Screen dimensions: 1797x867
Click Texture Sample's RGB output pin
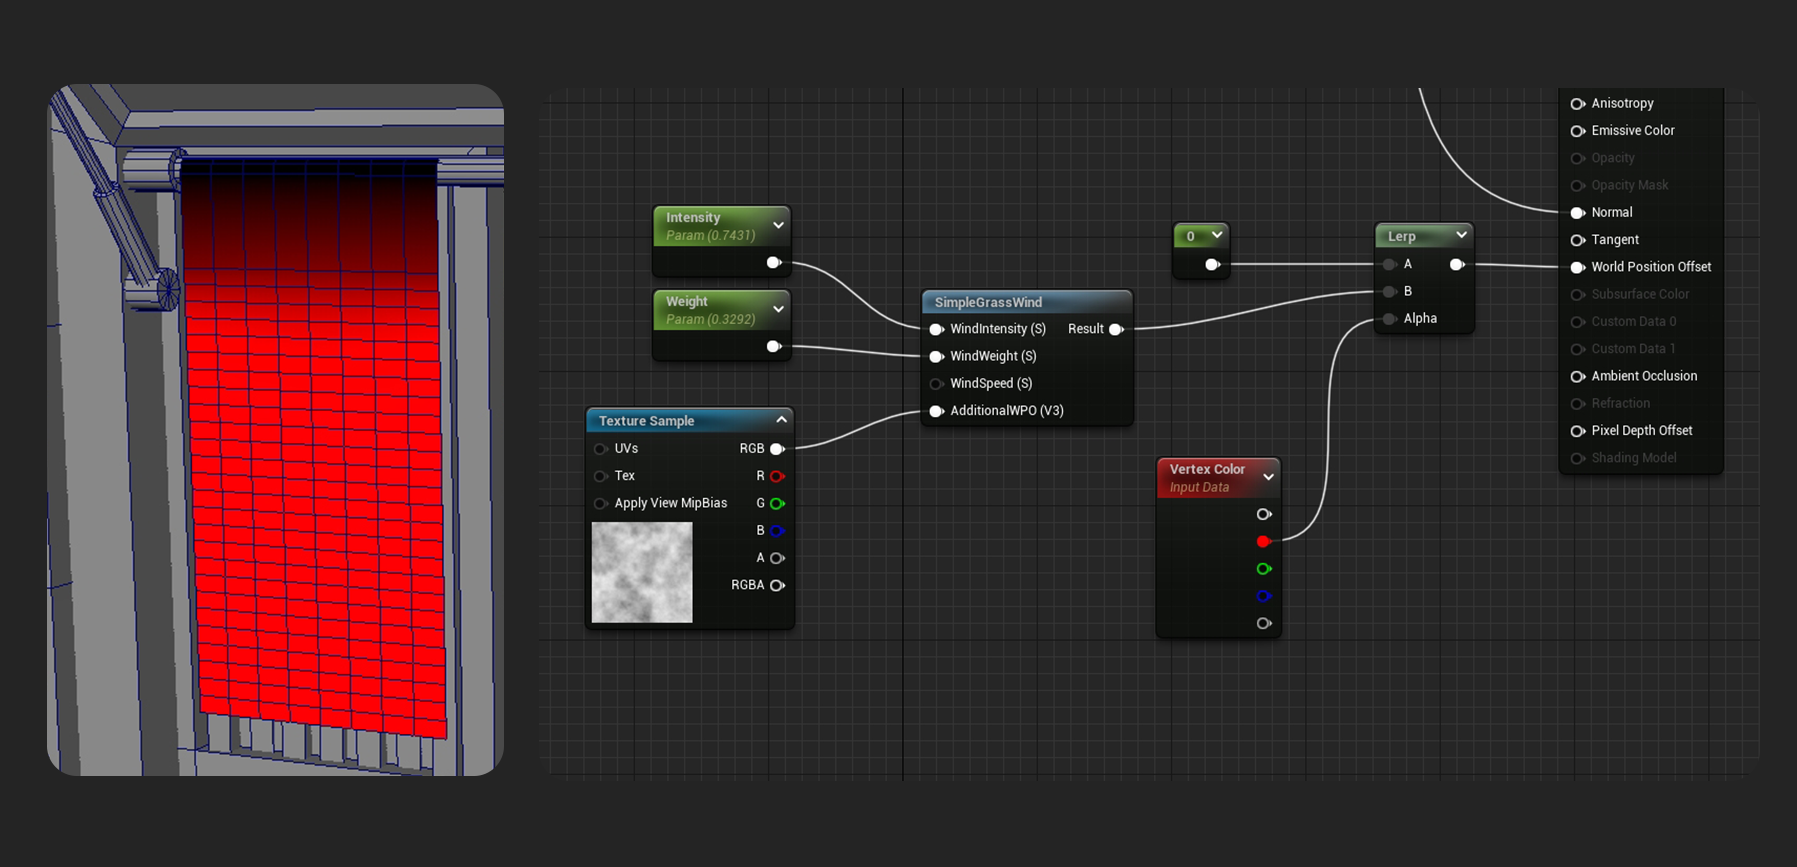click(x=777, y=449)
